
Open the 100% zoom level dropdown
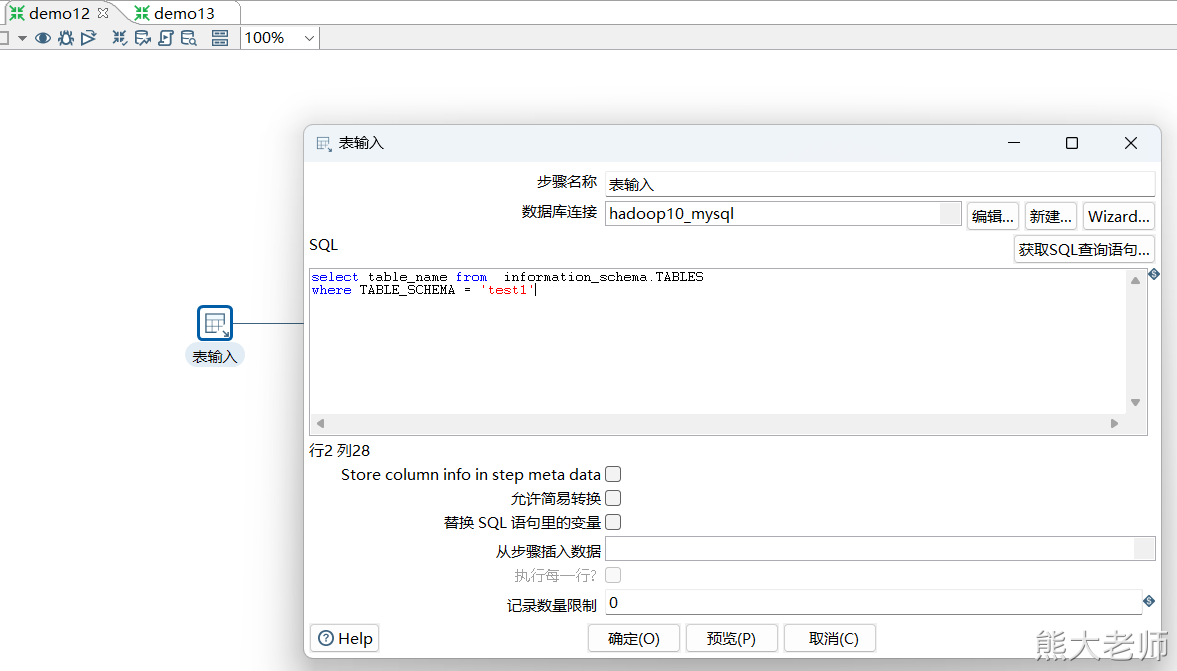[x=309, y=38]
